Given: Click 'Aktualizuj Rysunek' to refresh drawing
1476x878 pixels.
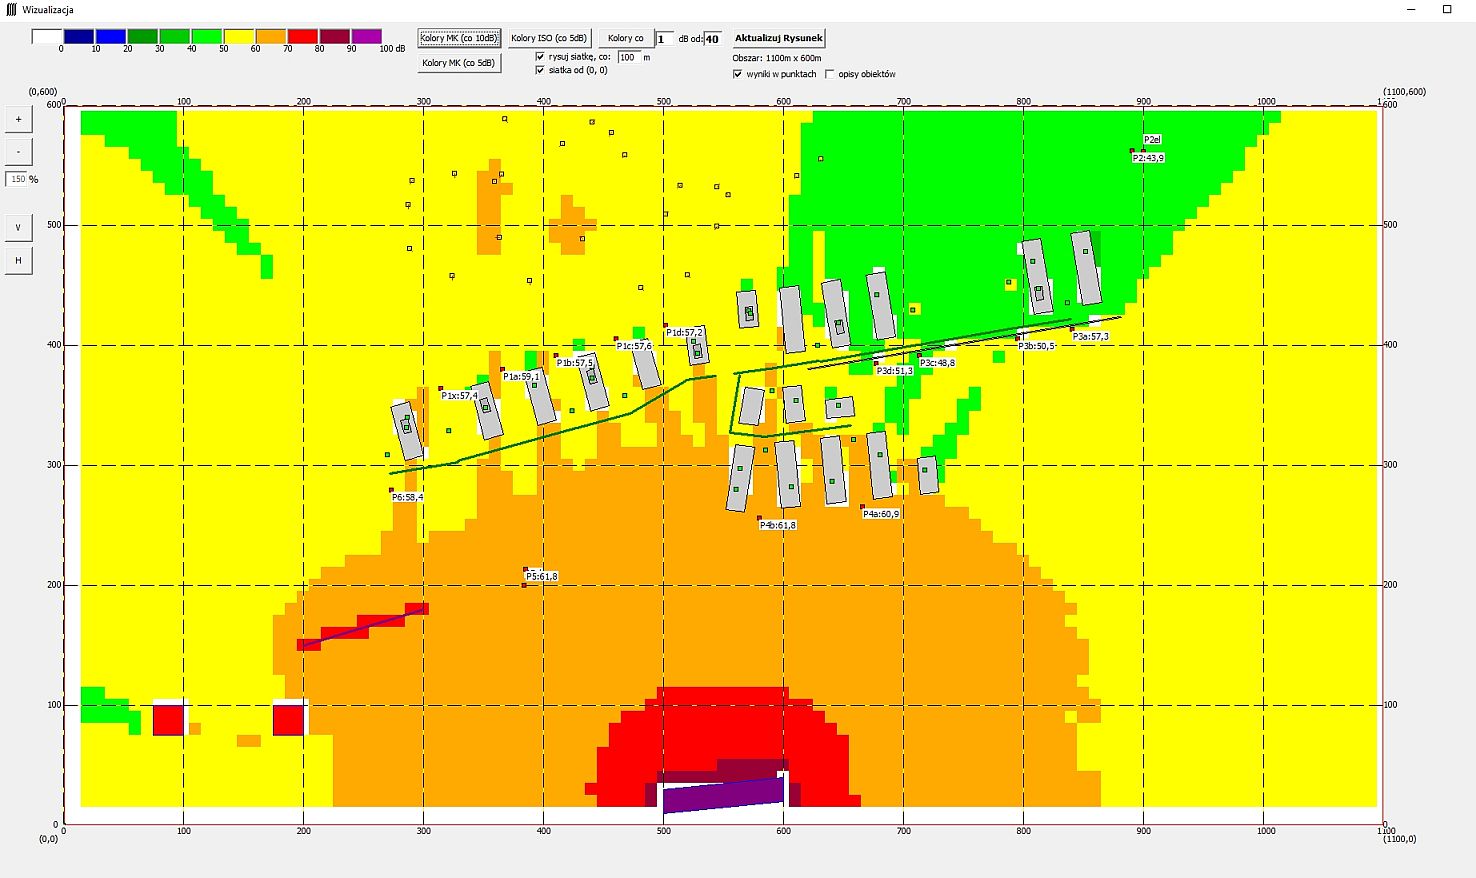Looking at the screenshot, I should click(778, 38).
